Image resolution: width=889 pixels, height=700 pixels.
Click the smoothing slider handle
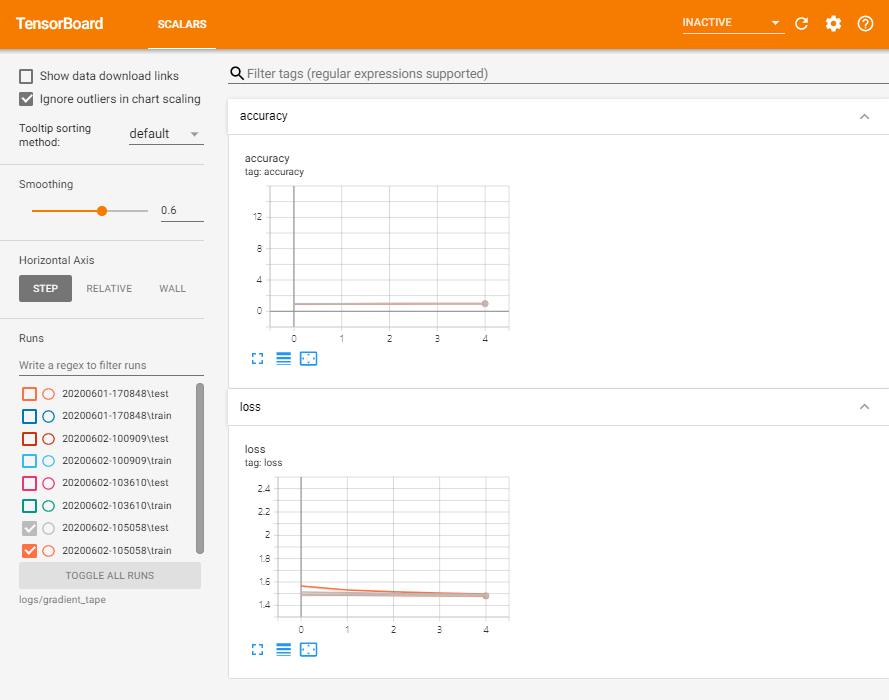(x=102, y=211)
